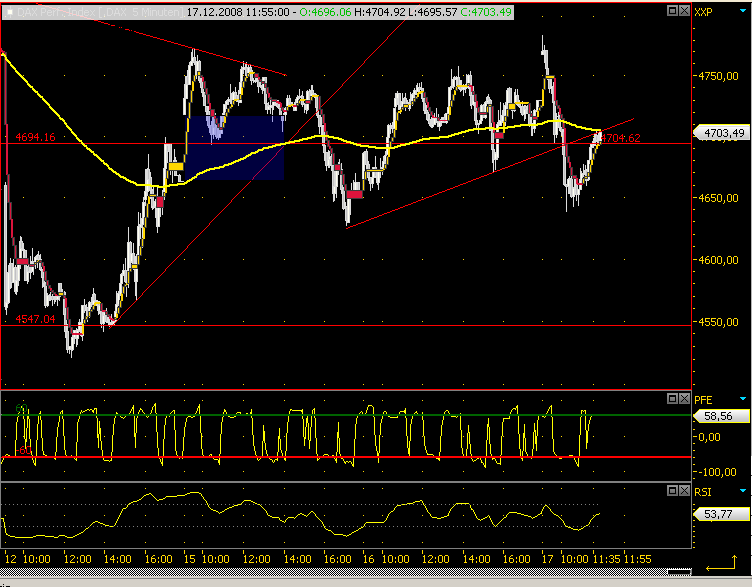The width and height of the screenshot is (752, 587).
Task: Click the O:4696.06 open value in header
Action: [x=326, y=12]
